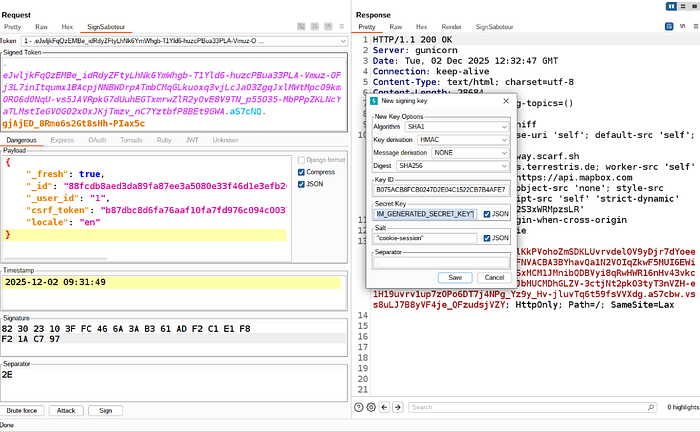Screen dimensions: 700x432
Task: Select top-bottom stacked layout icon
Action: [683, 6]
